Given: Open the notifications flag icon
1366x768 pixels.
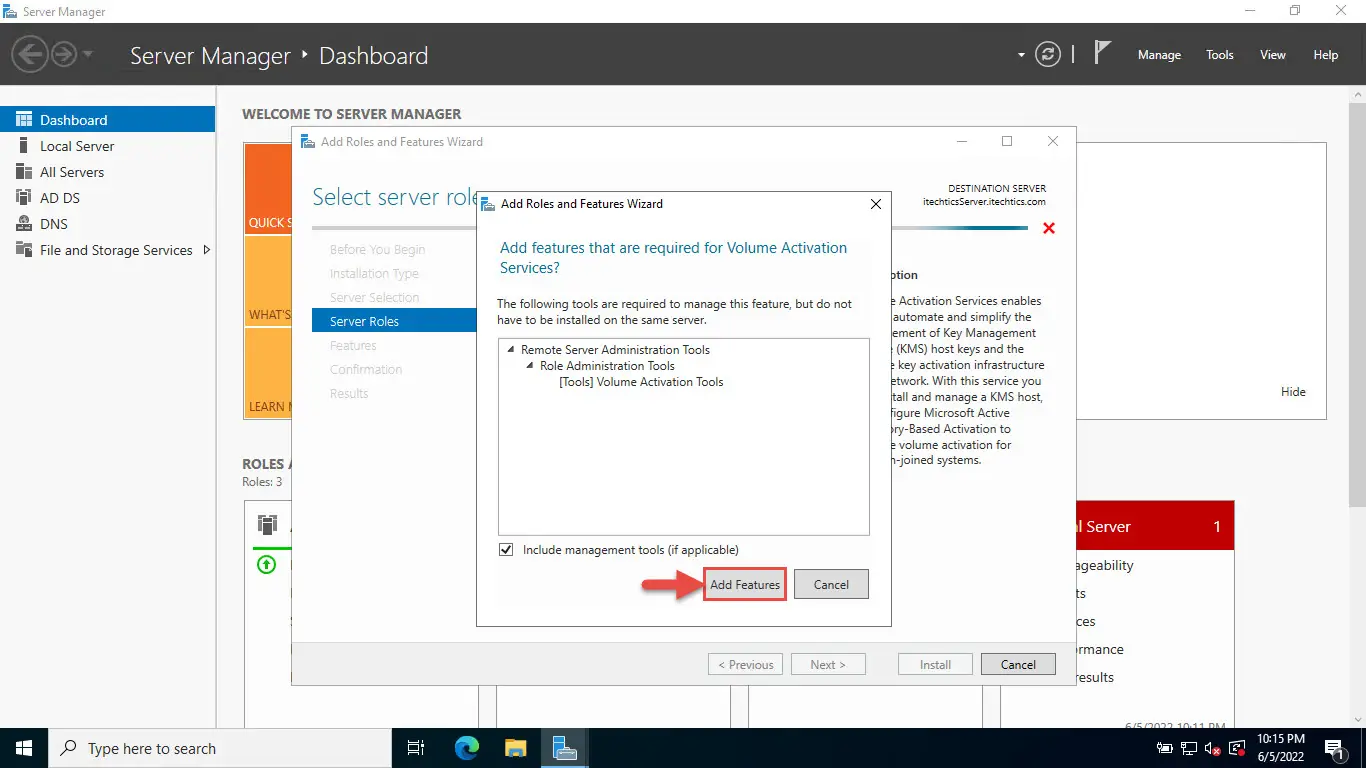Looking at the screenshot, I should (1102, 54).
